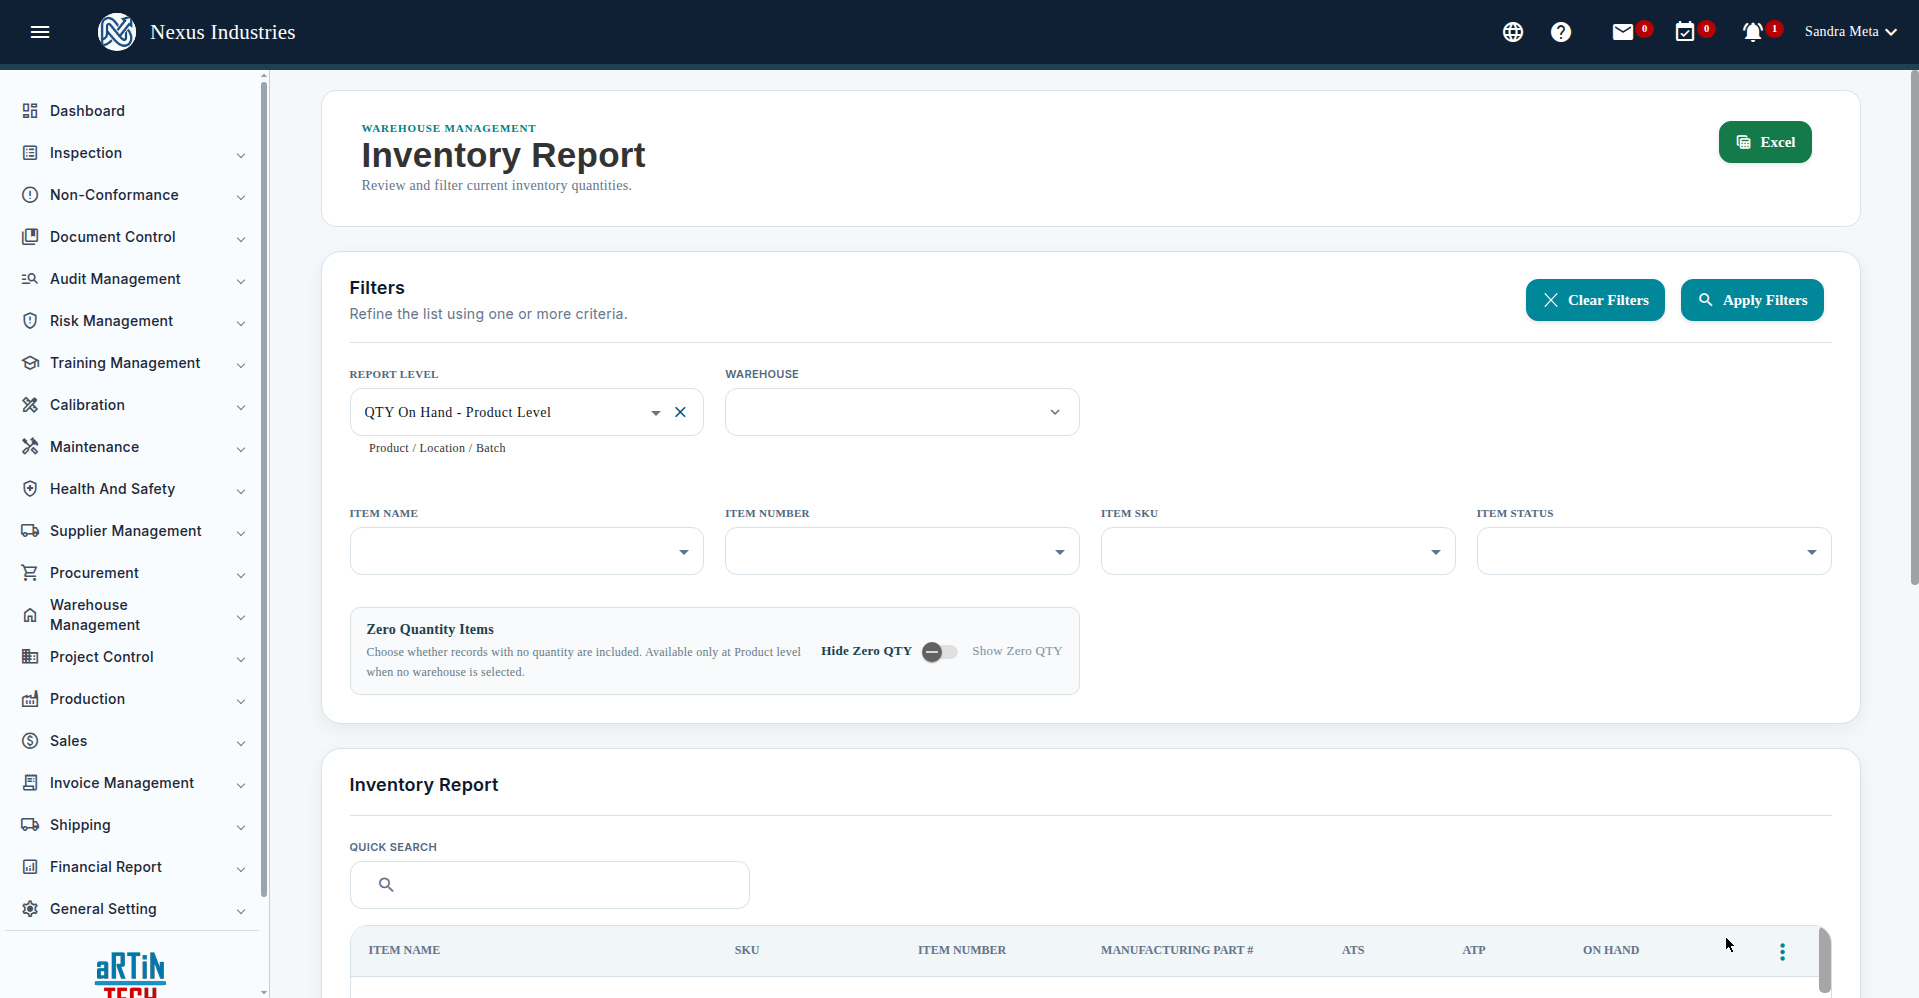This screenshot has width=1919, height=998.
Task: Click the Quick Search input field
Action: [x=549, y=885]
